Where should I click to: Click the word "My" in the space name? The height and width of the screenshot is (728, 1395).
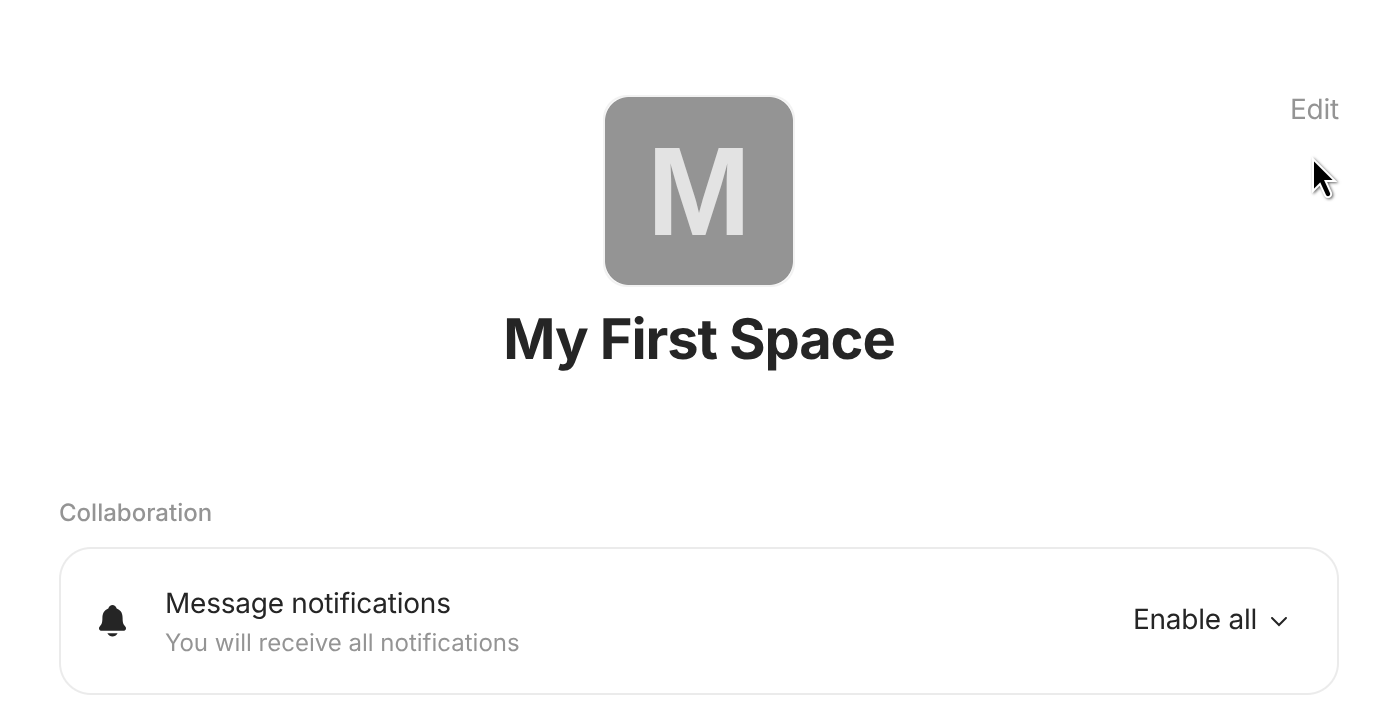(x=545, y=340)
